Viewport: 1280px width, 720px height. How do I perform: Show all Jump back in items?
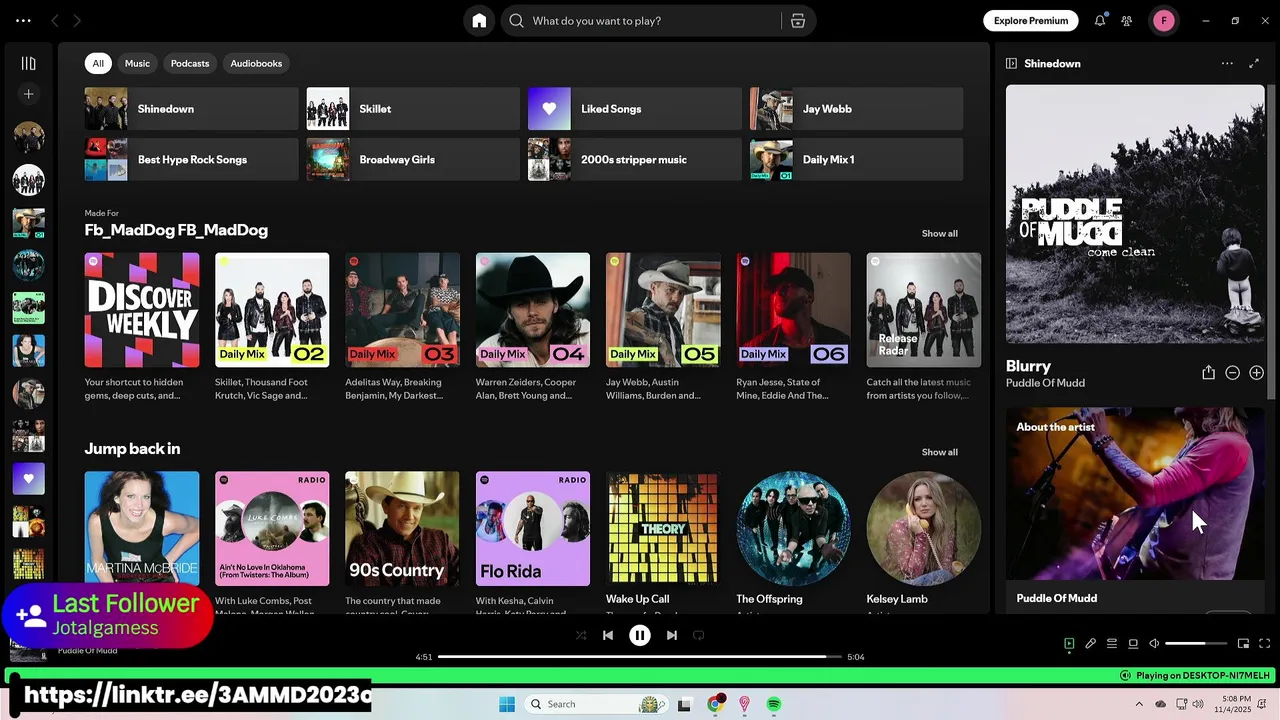click(939, 452)
